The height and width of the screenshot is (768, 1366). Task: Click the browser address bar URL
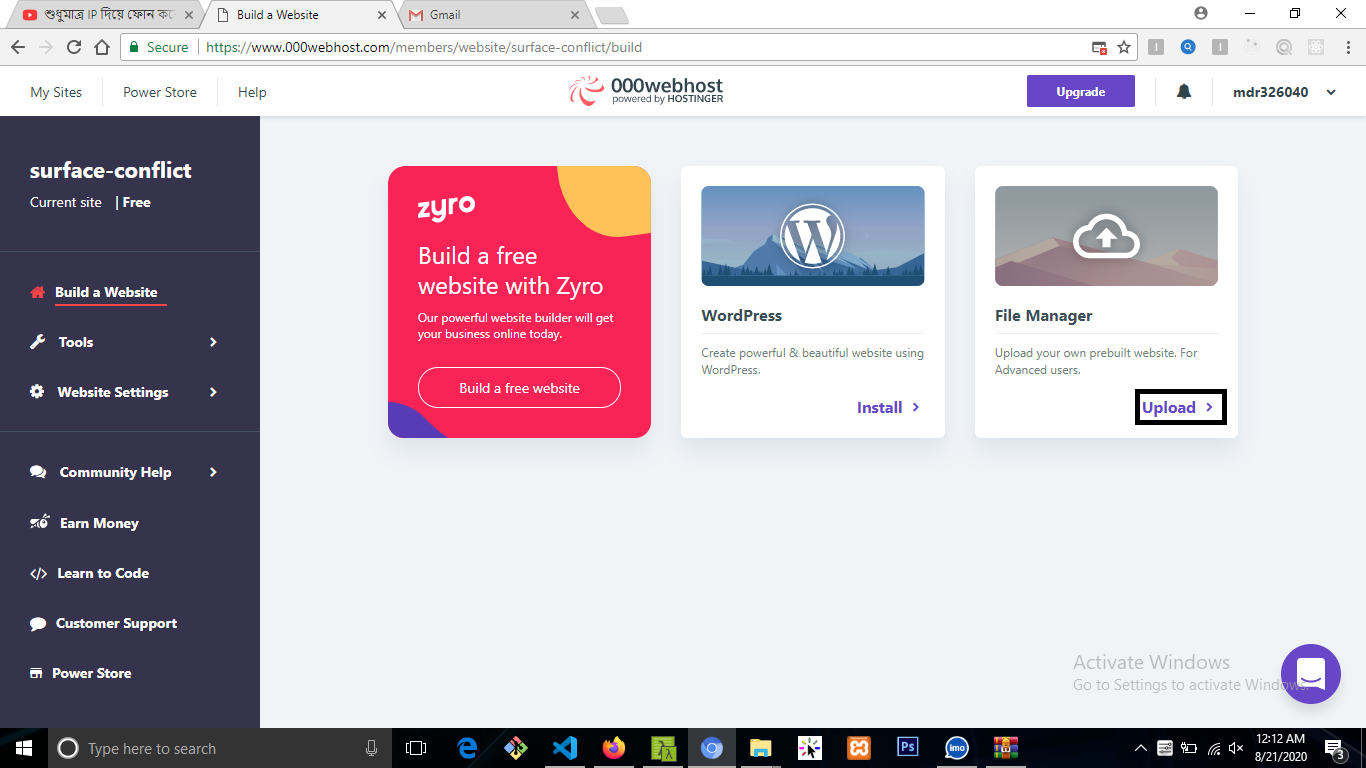coord(424,47)
